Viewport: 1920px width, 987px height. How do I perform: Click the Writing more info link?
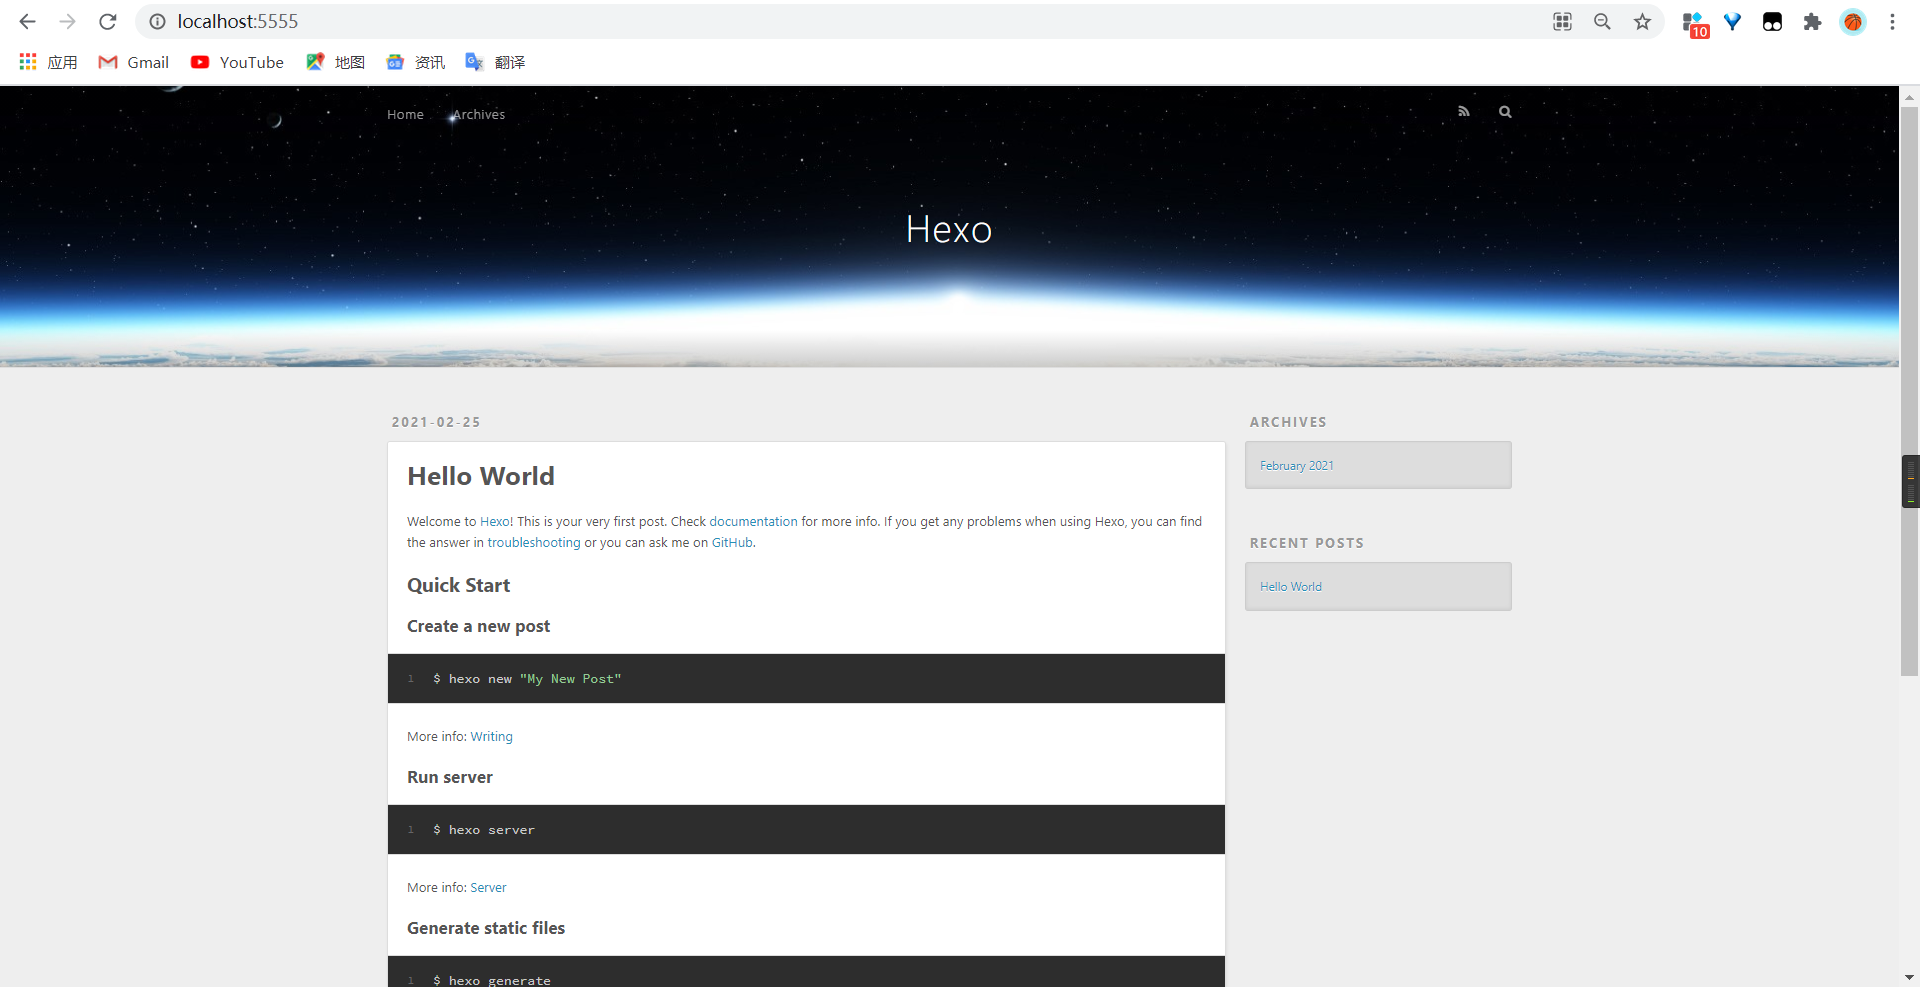tap(491, 737)
